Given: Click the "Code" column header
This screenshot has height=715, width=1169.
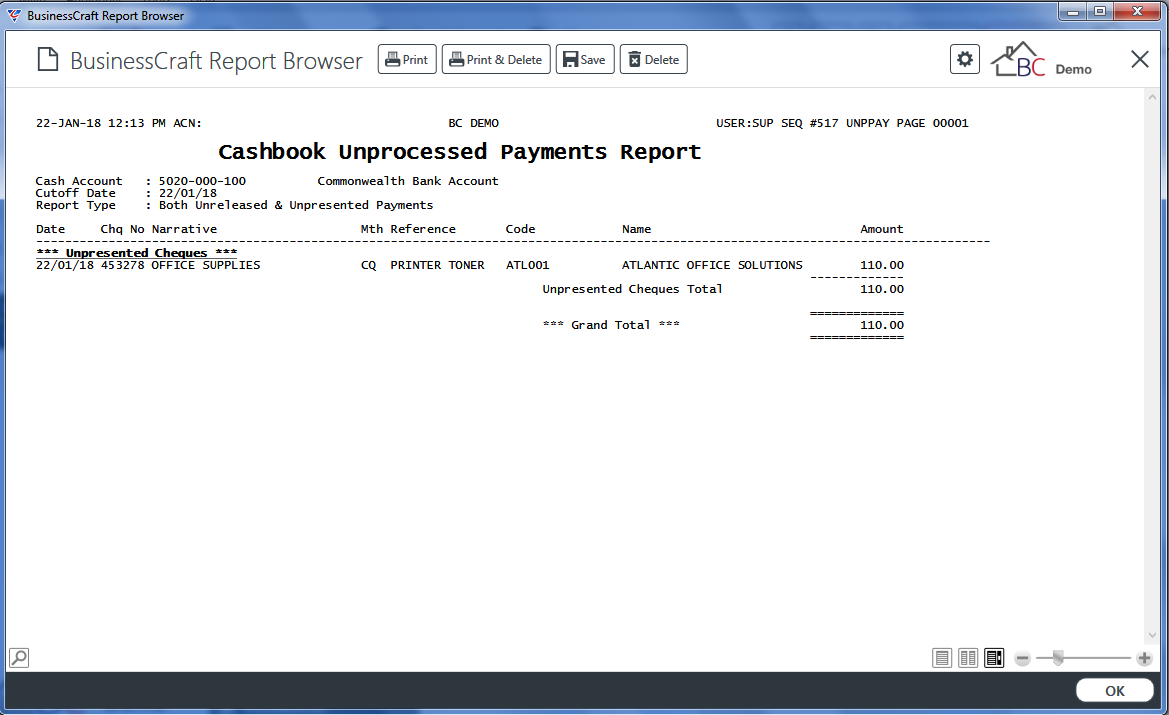Looking at the screenshot, I should 520,229.
